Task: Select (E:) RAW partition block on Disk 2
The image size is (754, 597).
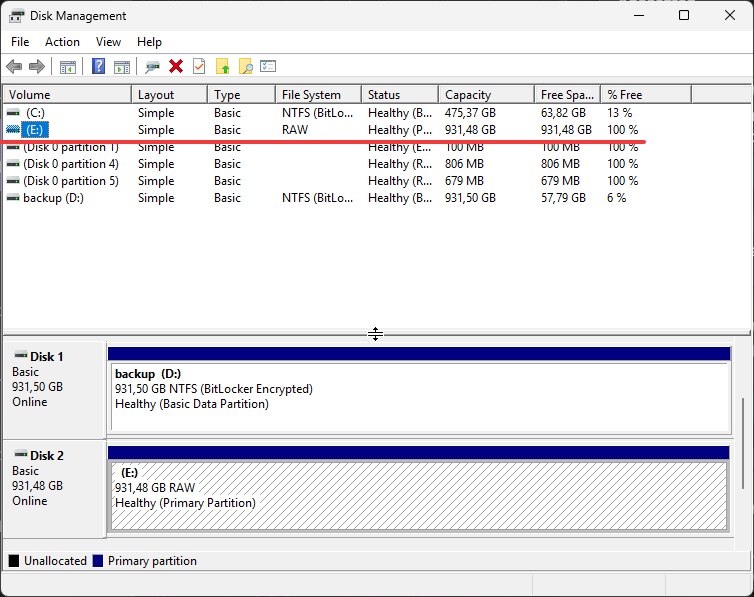Action: tap(419, 496)
